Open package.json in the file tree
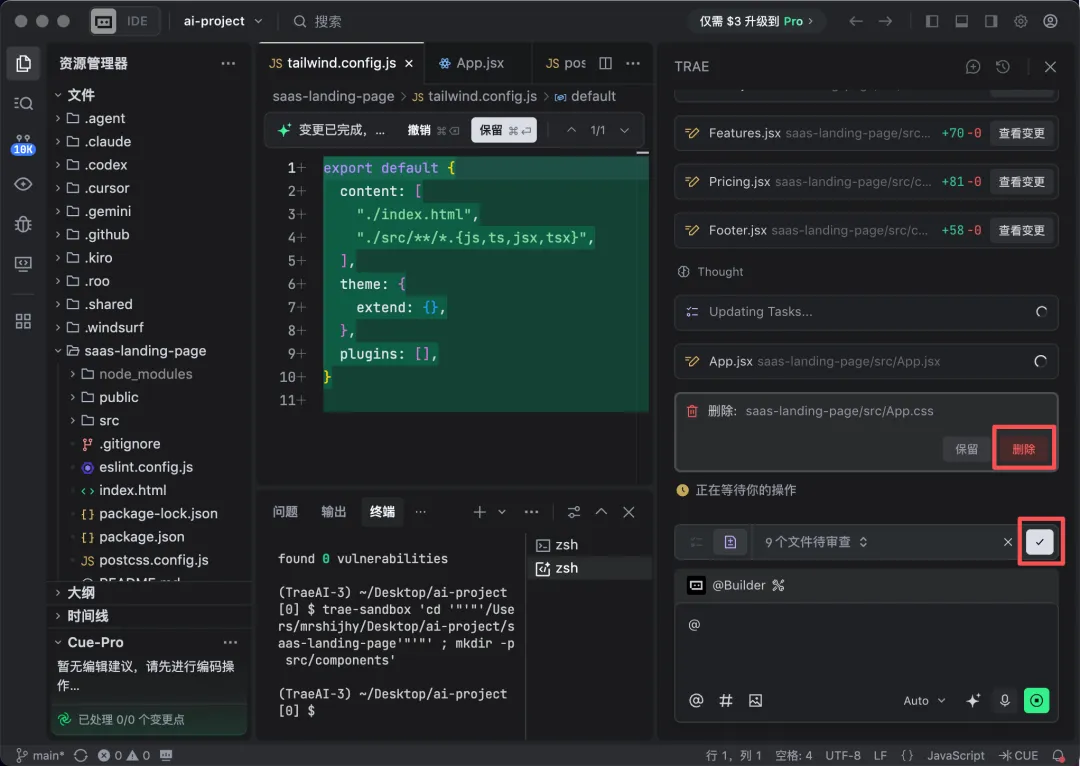The image size is (1080, 766). point(141,537)
